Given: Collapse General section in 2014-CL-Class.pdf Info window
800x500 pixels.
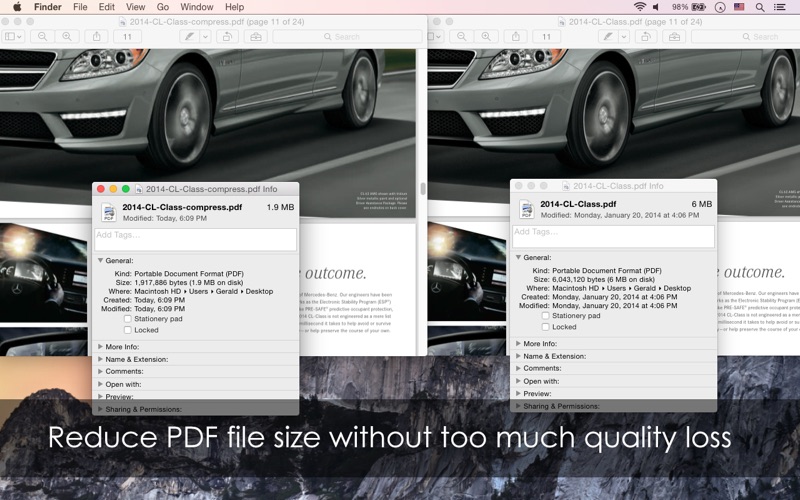Looking at the screenshot, I should pos(518,258).
